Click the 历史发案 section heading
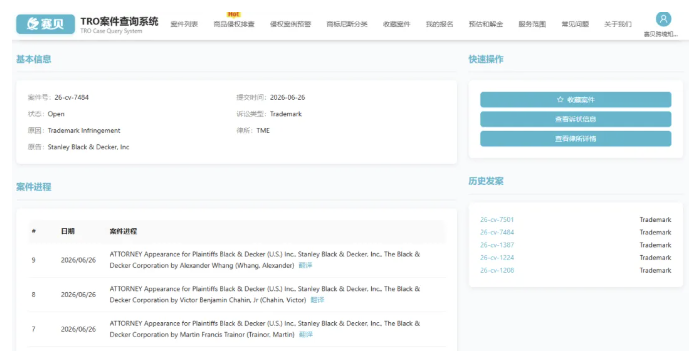 tap(486, 181)
